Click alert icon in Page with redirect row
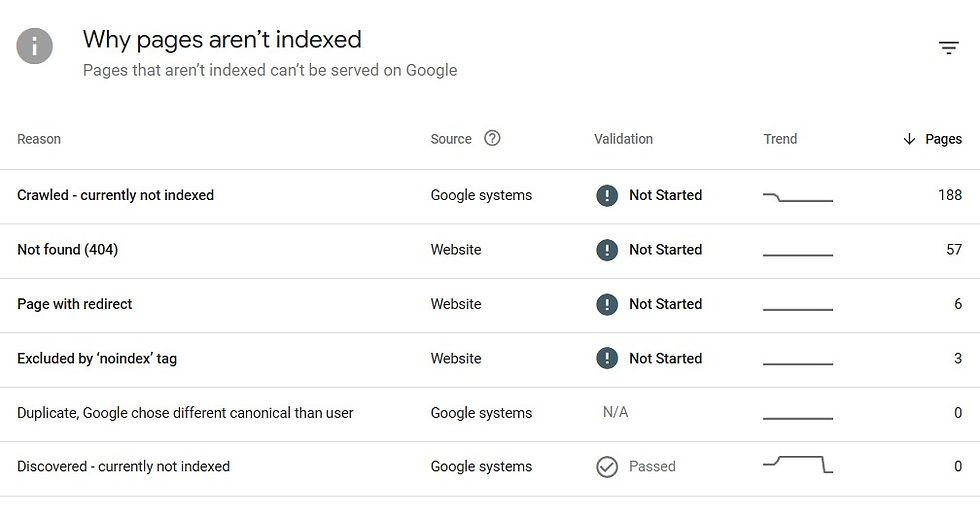This screenshot has width=980, height=513. pos(607,304)
